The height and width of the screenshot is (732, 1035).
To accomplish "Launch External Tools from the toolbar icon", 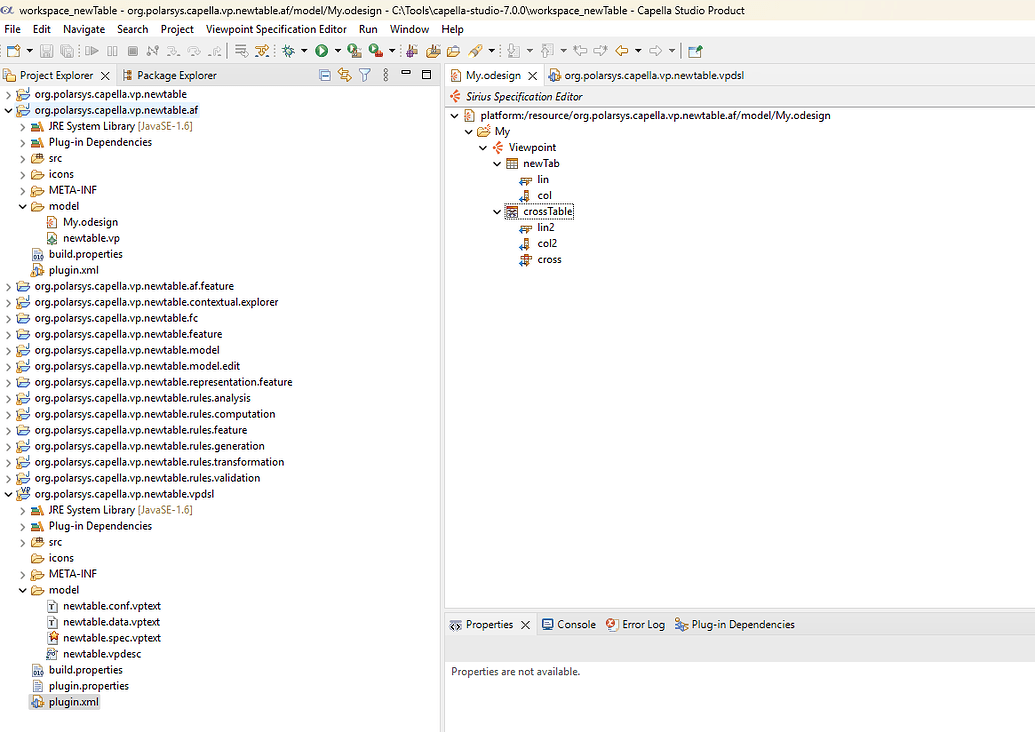I will [x=376, y=50].
